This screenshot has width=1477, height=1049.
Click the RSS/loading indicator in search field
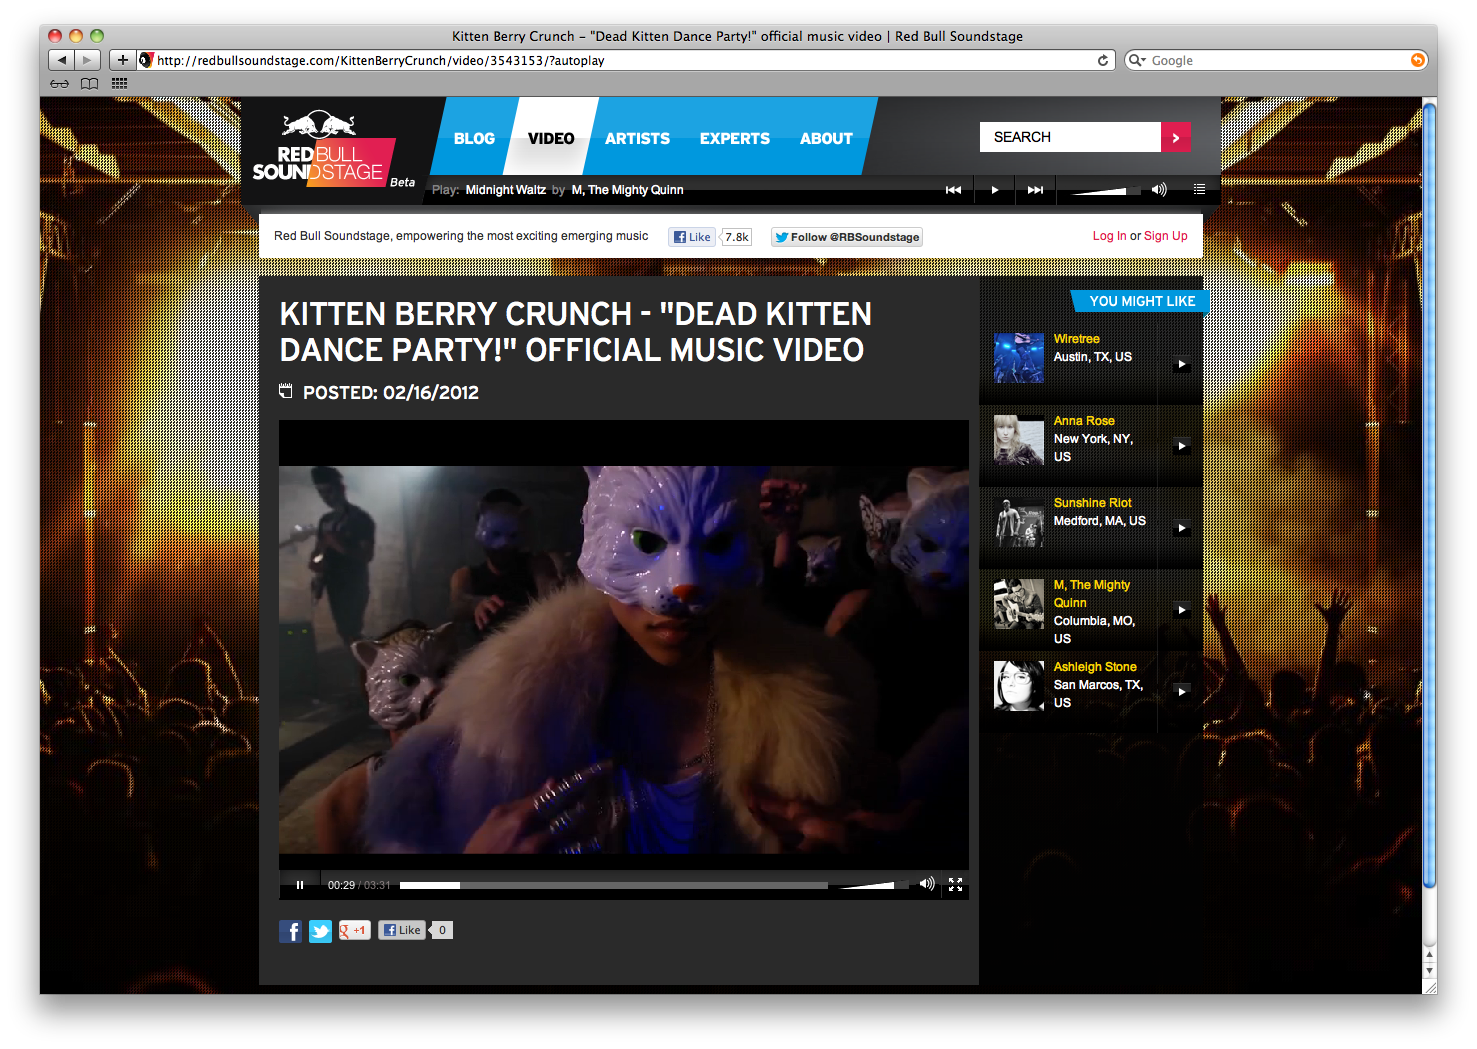click(1417, 60)
